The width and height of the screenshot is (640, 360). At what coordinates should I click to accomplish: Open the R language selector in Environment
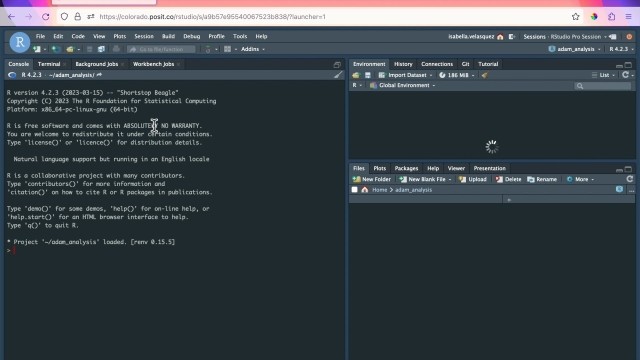click(357, 85)
